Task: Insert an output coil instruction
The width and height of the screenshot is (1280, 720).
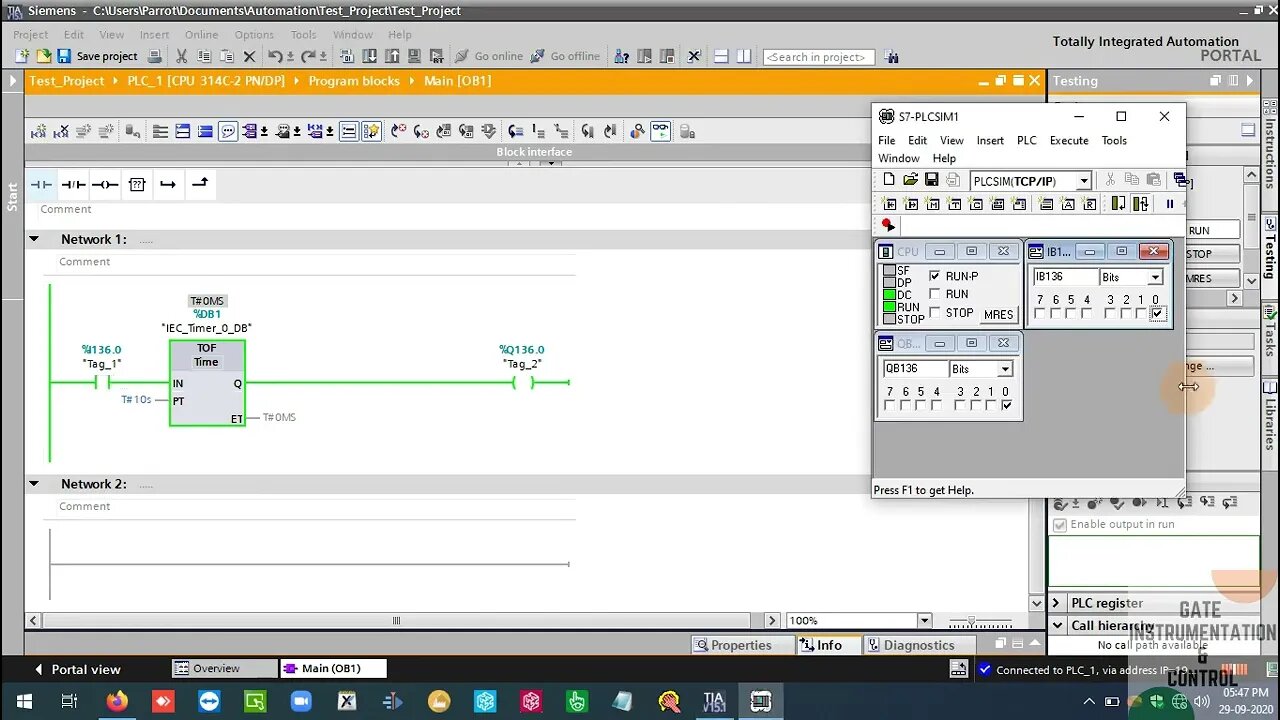Action: pos(105,184)
